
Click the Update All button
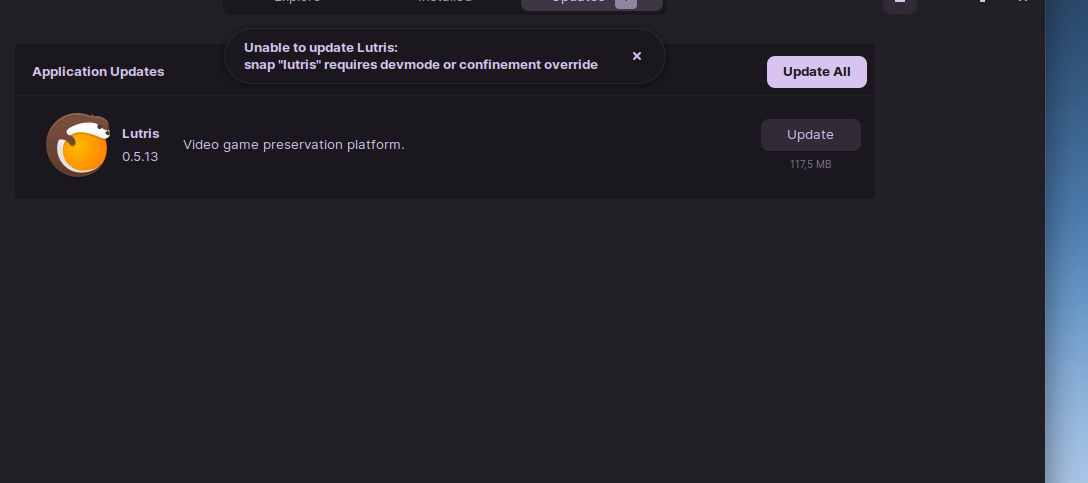(816, 72)
